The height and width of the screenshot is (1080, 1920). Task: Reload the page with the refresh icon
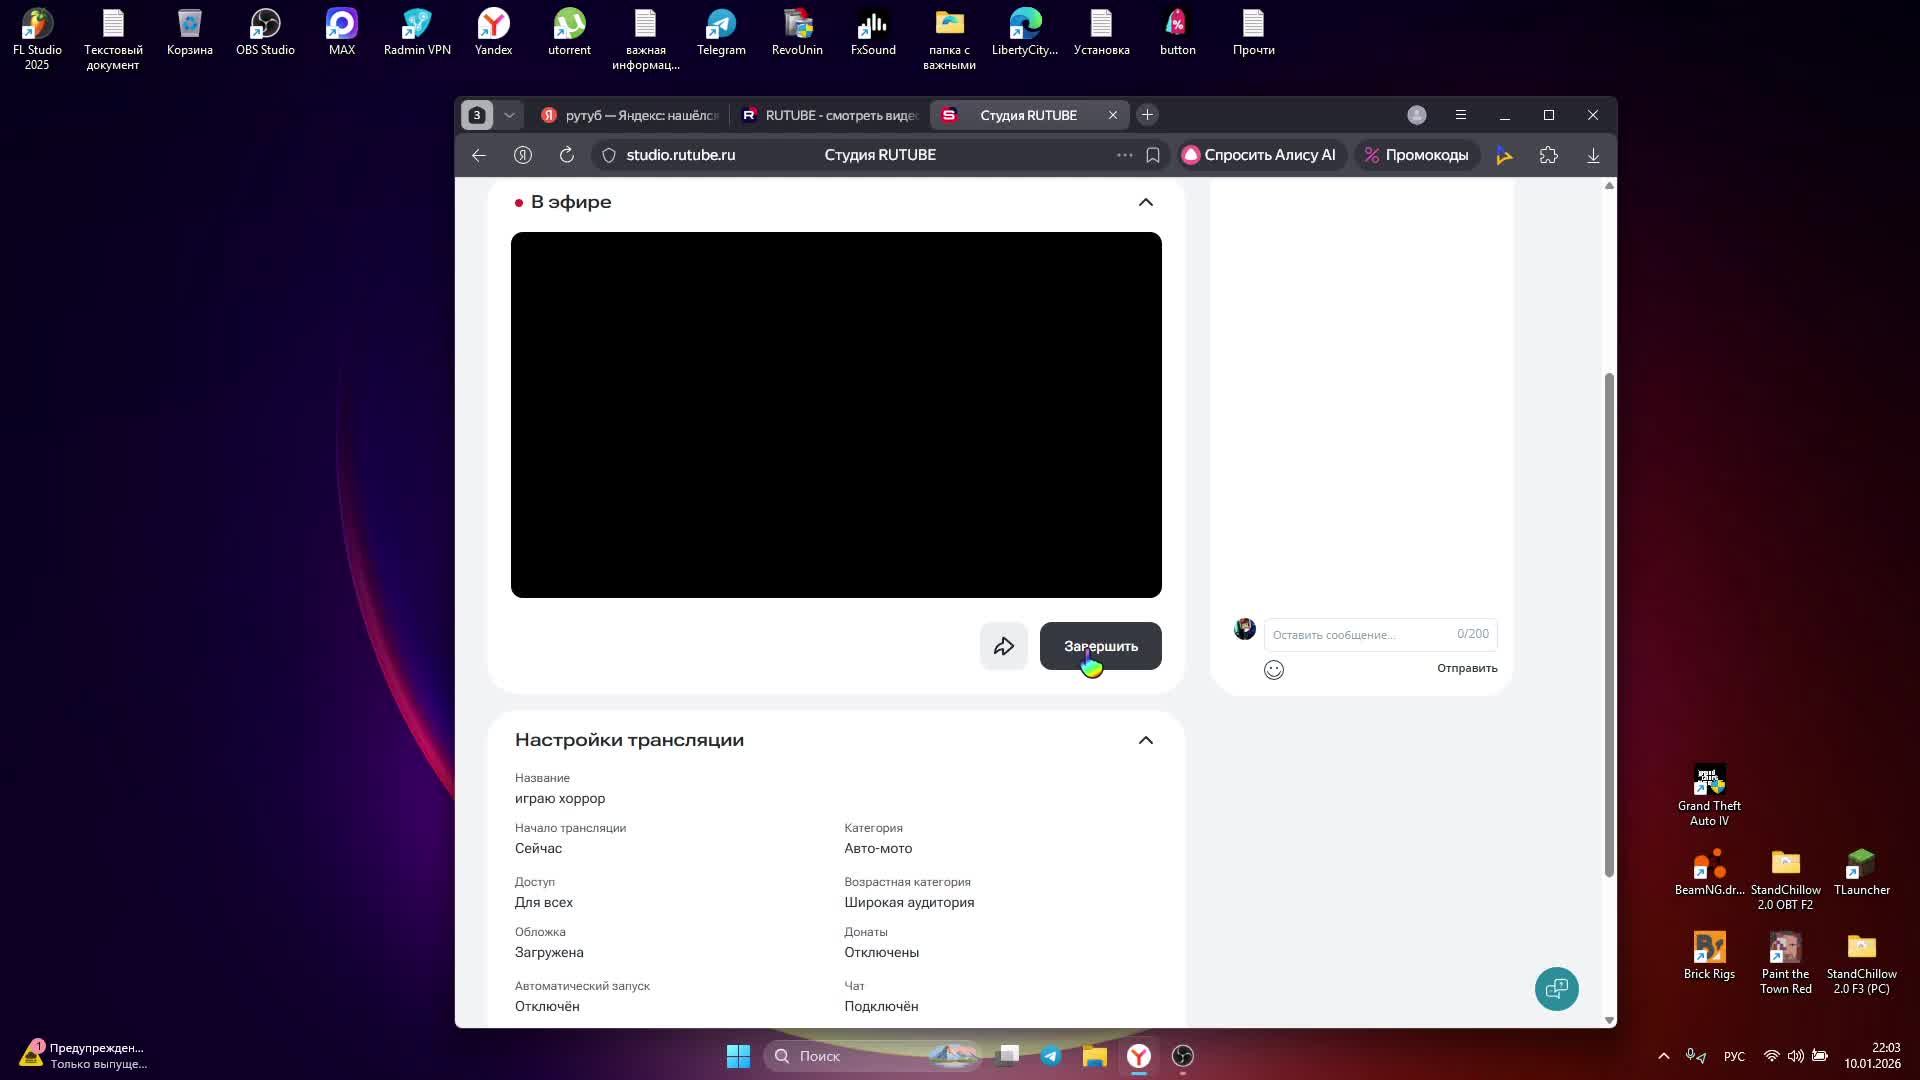566,155
